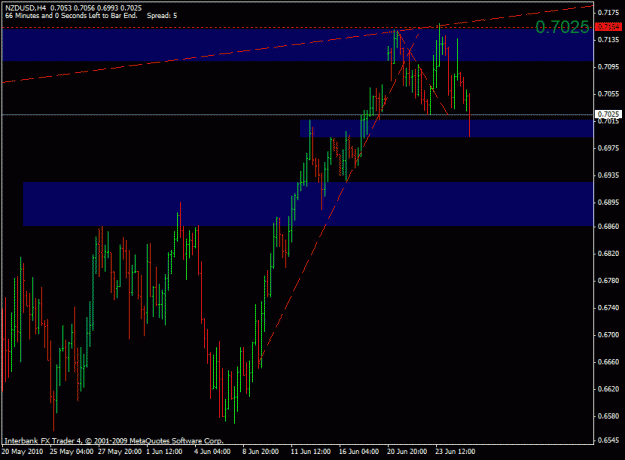The image size is (625, 460).
Task: Click the 'Spread: 5' label
Action: tap(162, 16)
